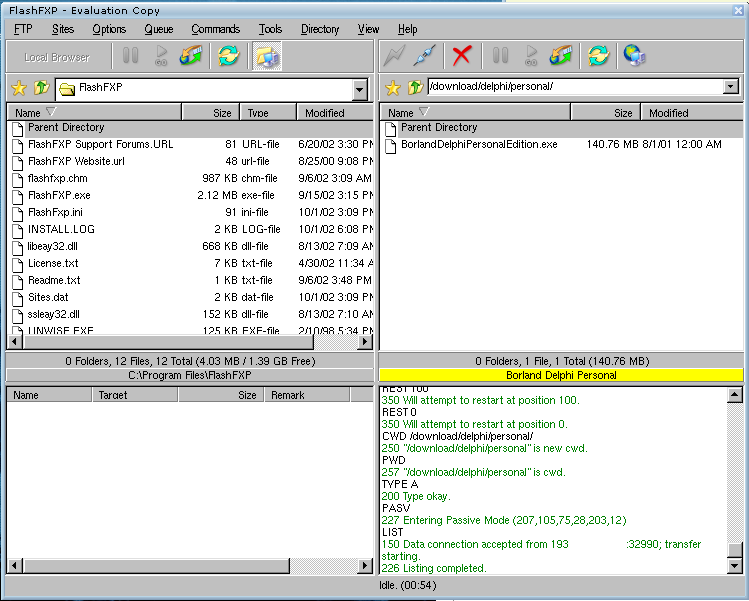The width and height of the screenshot is (749, 601).
Task: Expand the /download/delphi/personal/ path dropdown
Action: [x=731, y=87]
